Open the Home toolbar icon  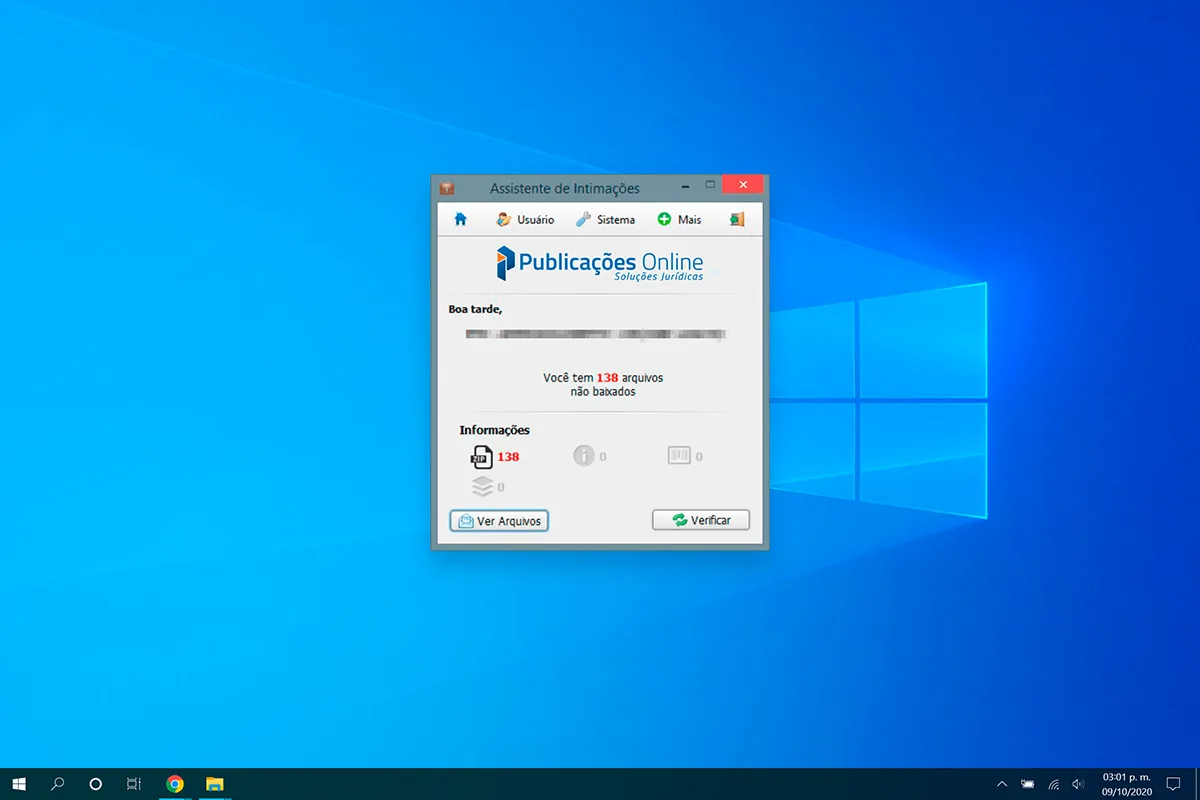[459, 218]
